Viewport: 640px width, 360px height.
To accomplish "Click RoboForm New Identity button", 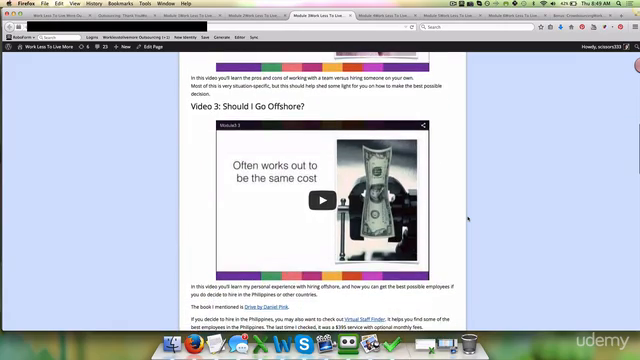I will (x=185, y=37).
